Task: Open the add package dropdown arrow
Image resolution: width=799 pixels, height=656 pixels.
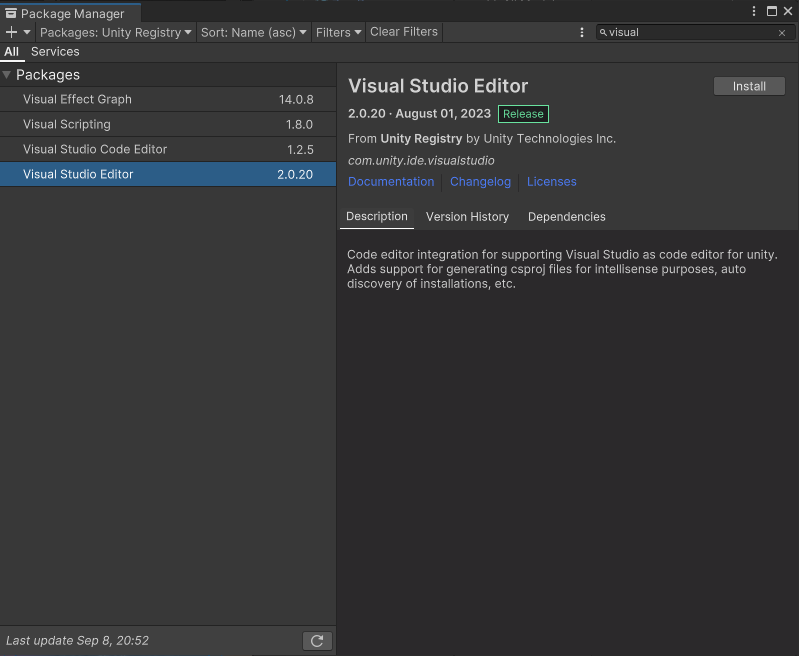Action: point(27,32)
